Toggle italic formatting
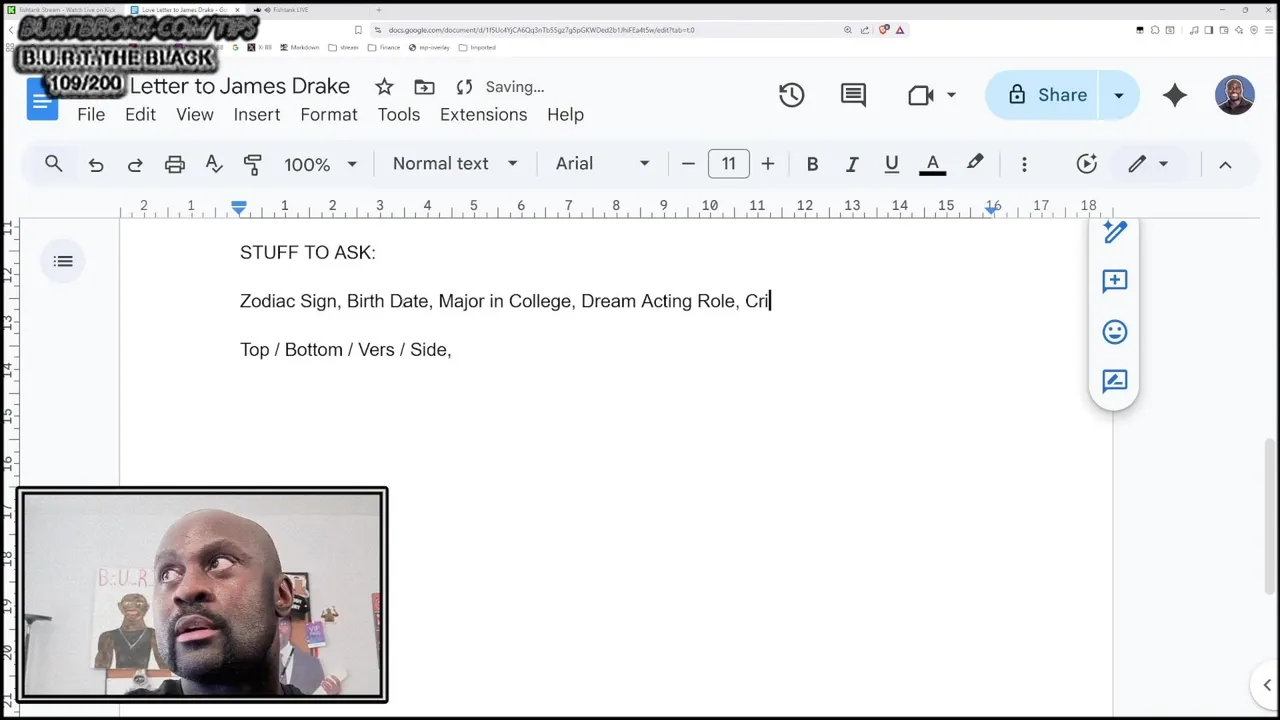This screenshot has width=1280, height=720. click(x=852, y=164)
